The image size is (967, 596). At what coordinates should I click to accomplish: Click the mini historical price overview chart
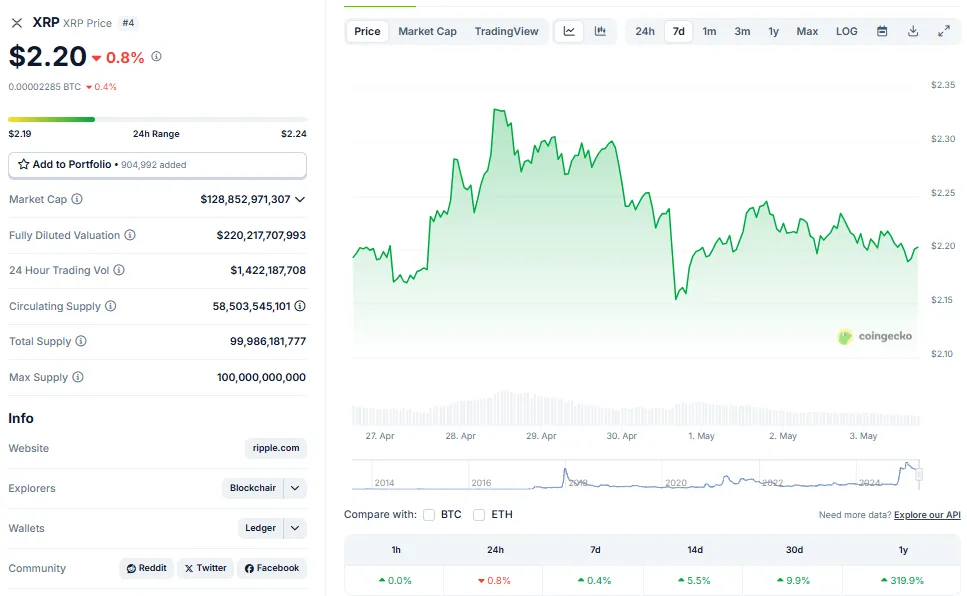pos(636,474)
